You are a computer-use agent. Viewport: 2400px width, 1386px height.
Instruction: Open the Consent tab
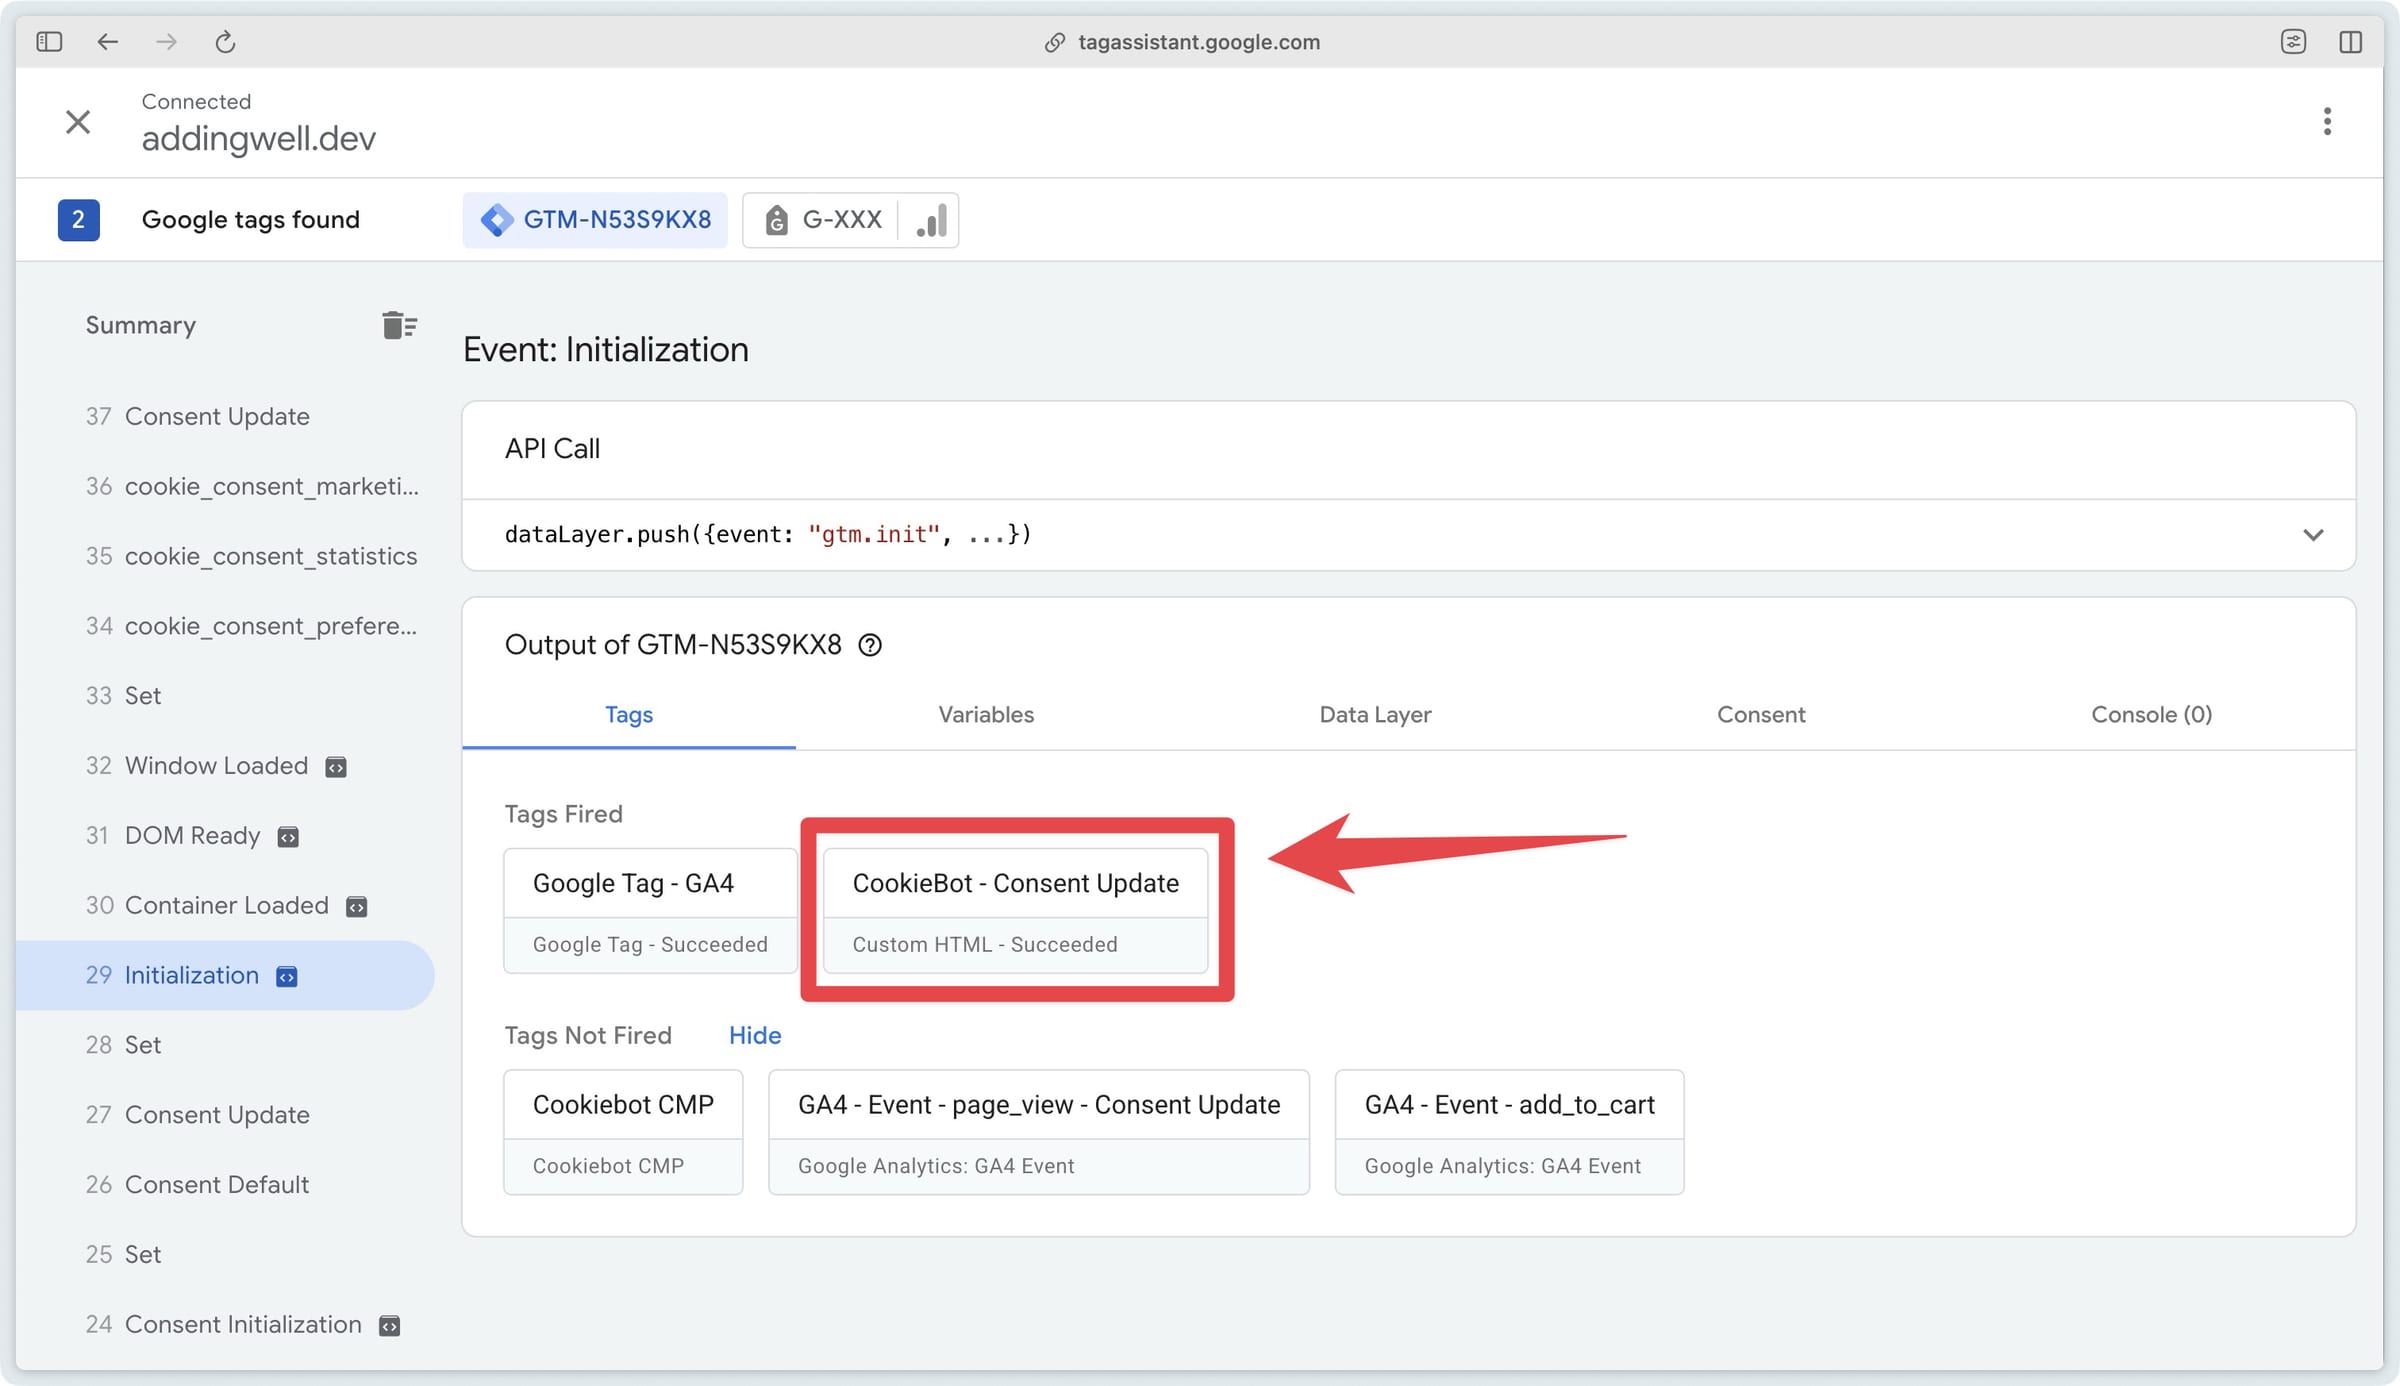click(x=1761, y=714)
